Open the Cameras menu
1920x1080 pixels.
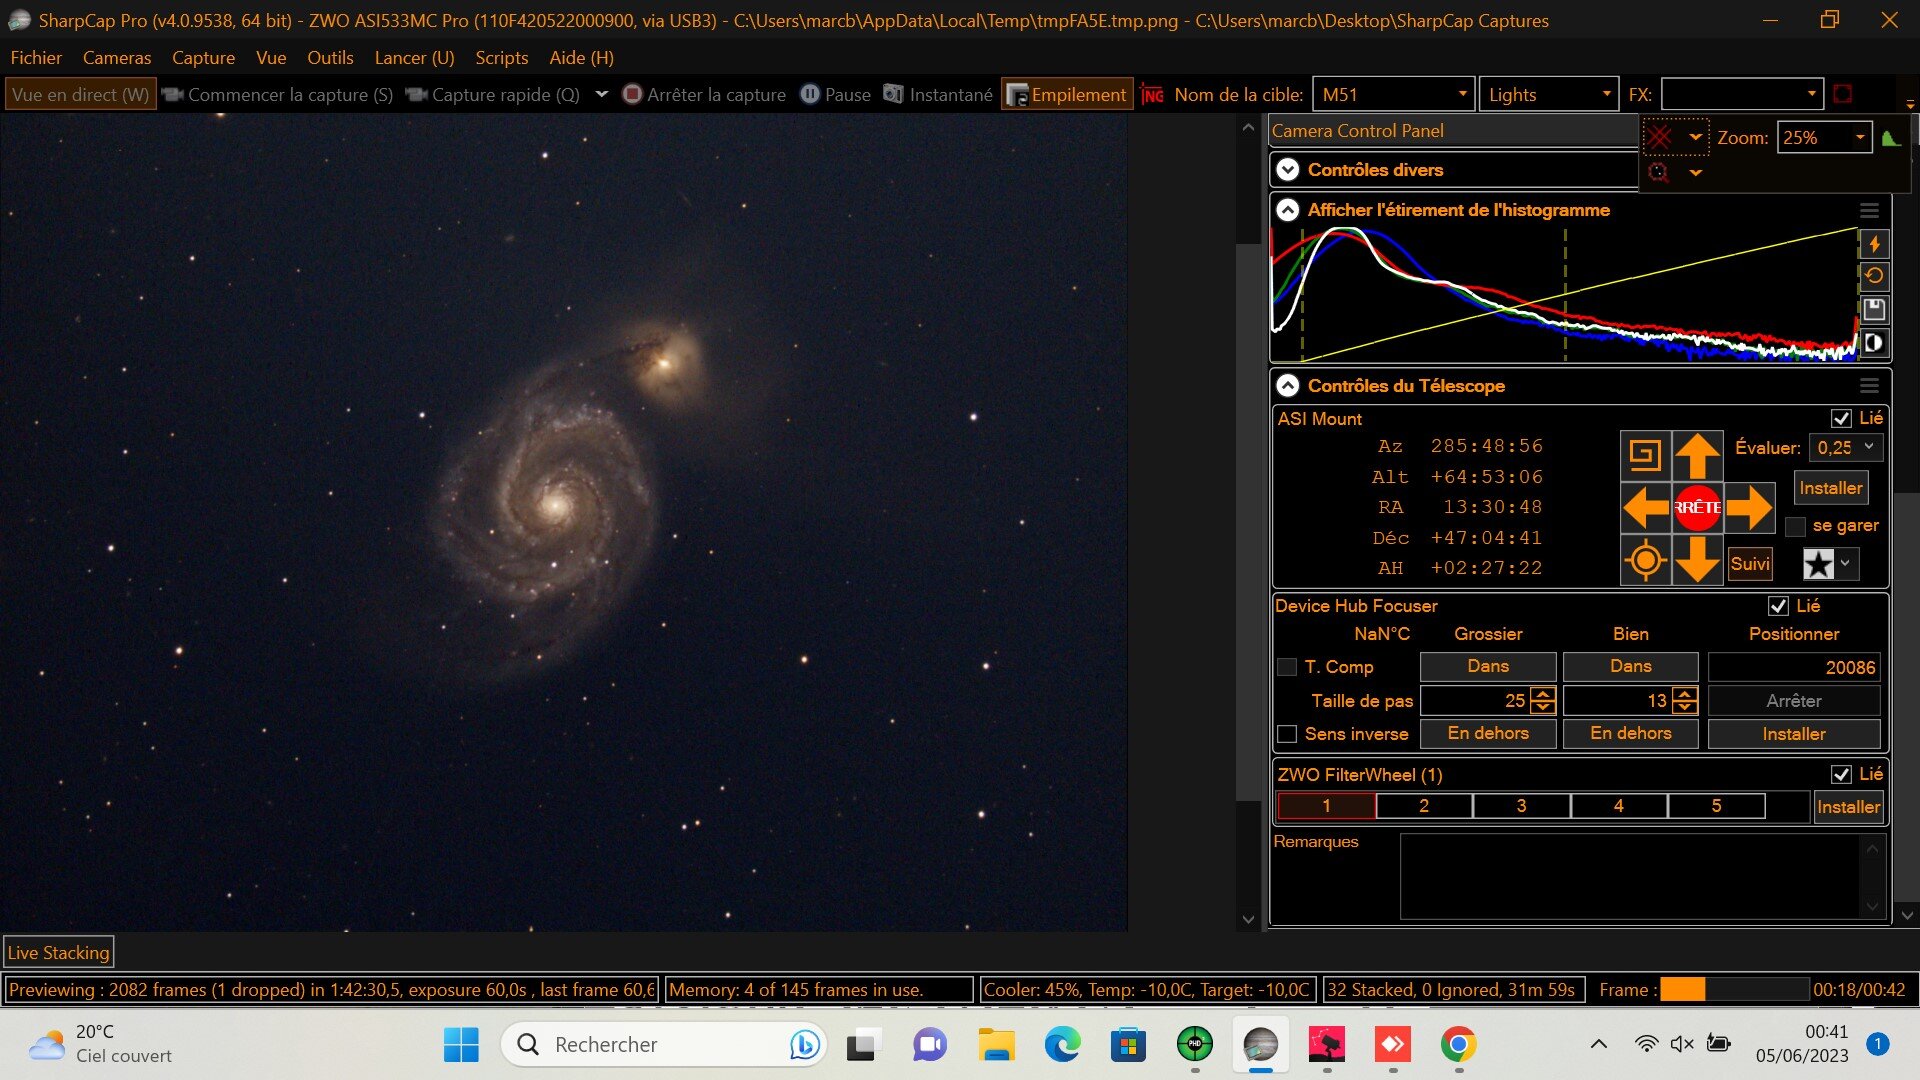pyautogui.click(x=117, y=58)
